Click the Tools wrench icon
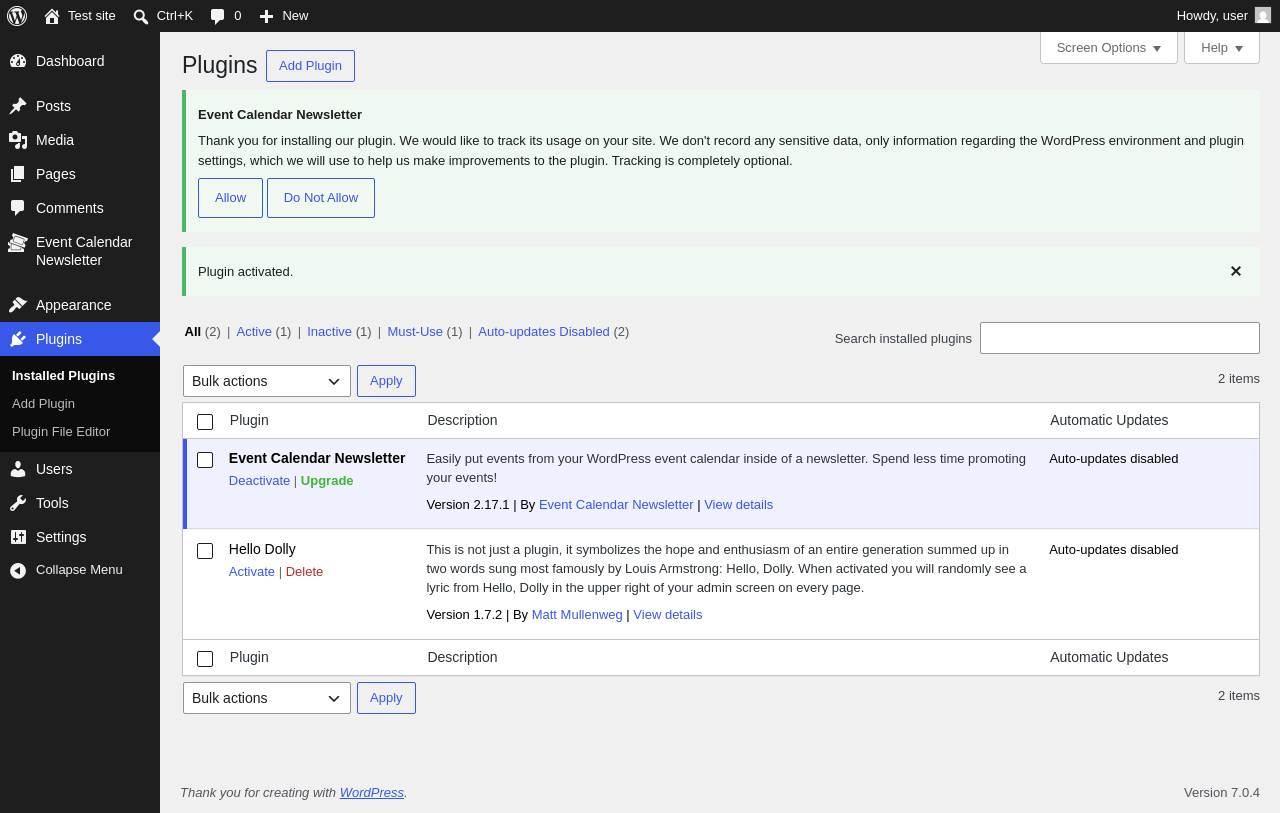The height and width of the screenshot is (813, 1280). tap(18, 503)
